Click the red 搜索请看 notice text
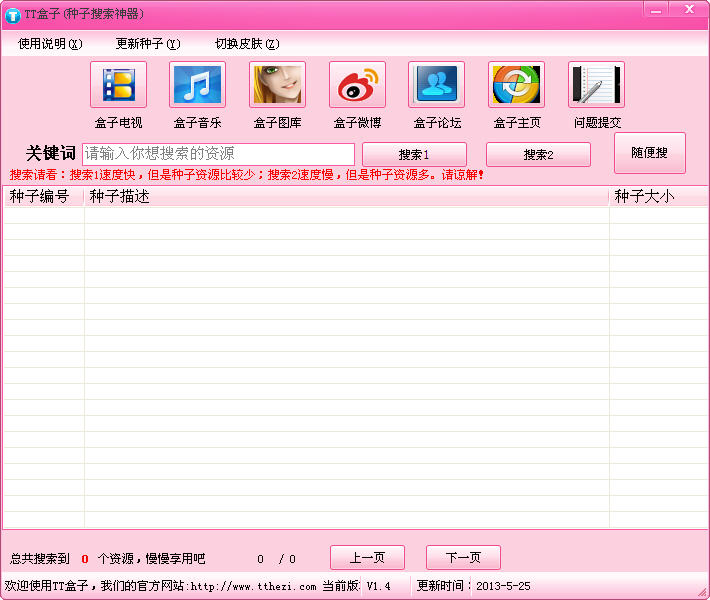 pos(247,175)
